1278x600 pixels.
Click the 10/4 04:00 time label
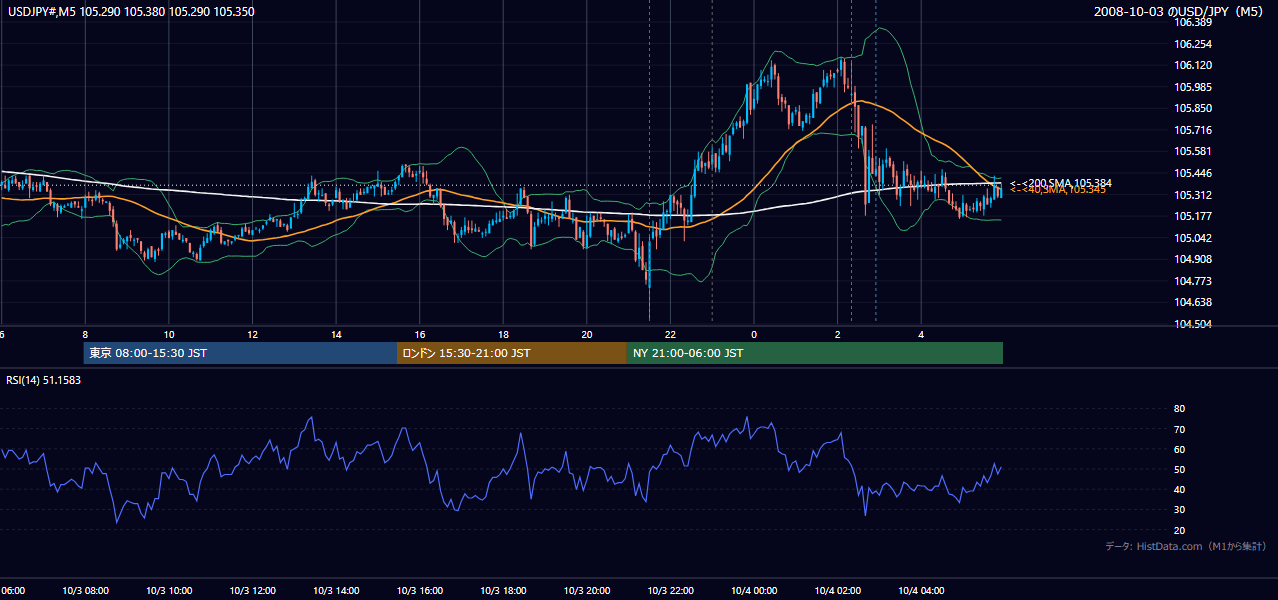[x=921, y=590]
